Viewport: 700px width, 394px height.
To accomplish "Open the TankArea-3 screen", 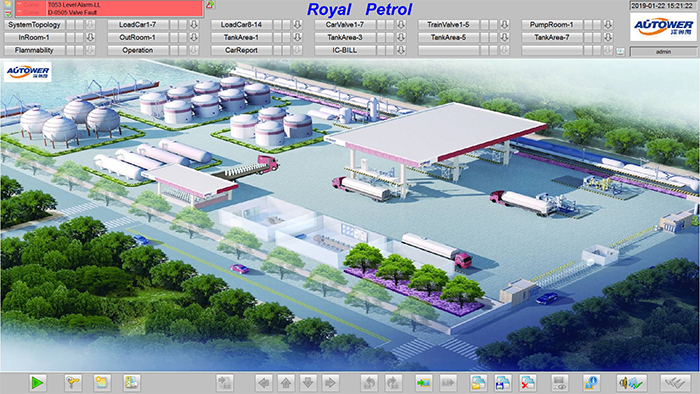I will coord(345,37).
